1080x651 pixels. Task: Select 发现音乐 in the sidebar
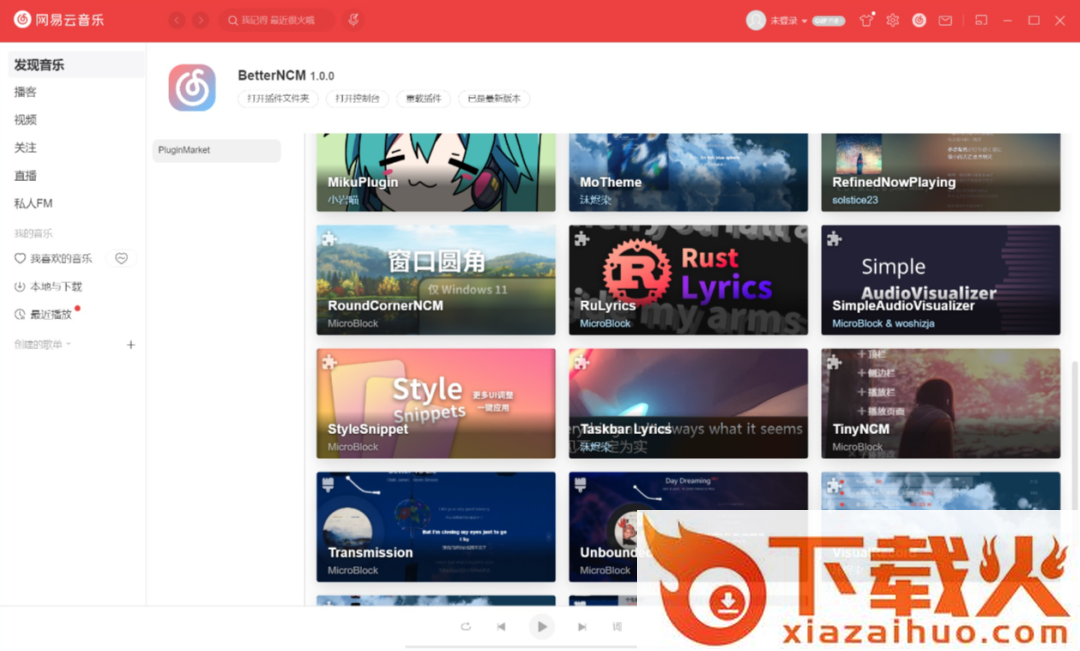[x=76, y=65]
